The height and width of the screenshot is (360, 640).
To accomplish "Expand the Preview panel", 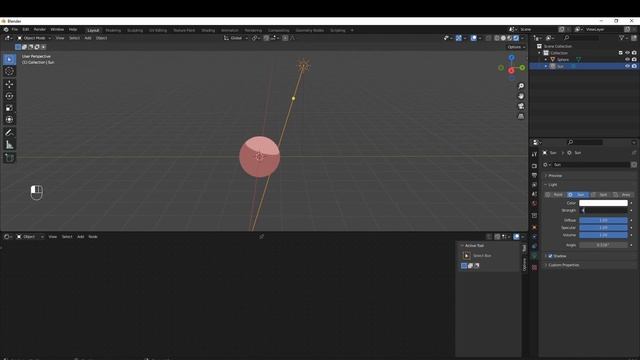I will (x=555, y=176).
